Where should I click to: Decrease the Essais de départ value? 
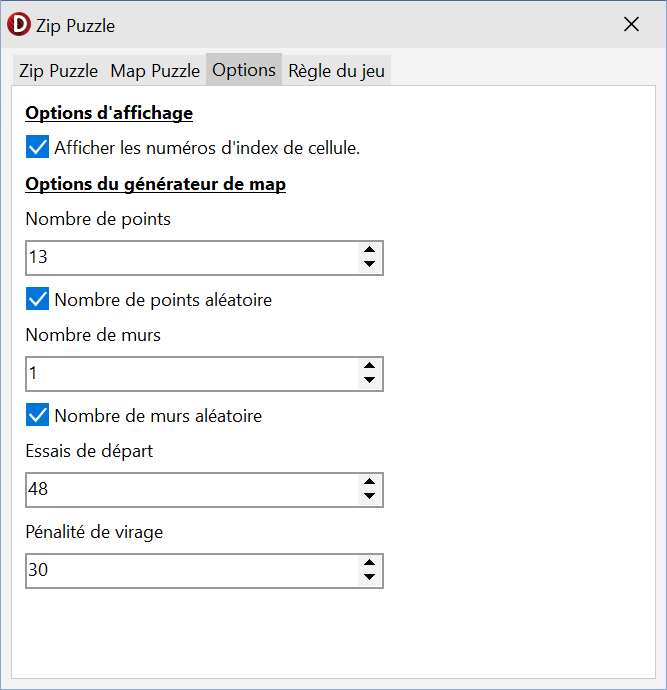[370, 497]
